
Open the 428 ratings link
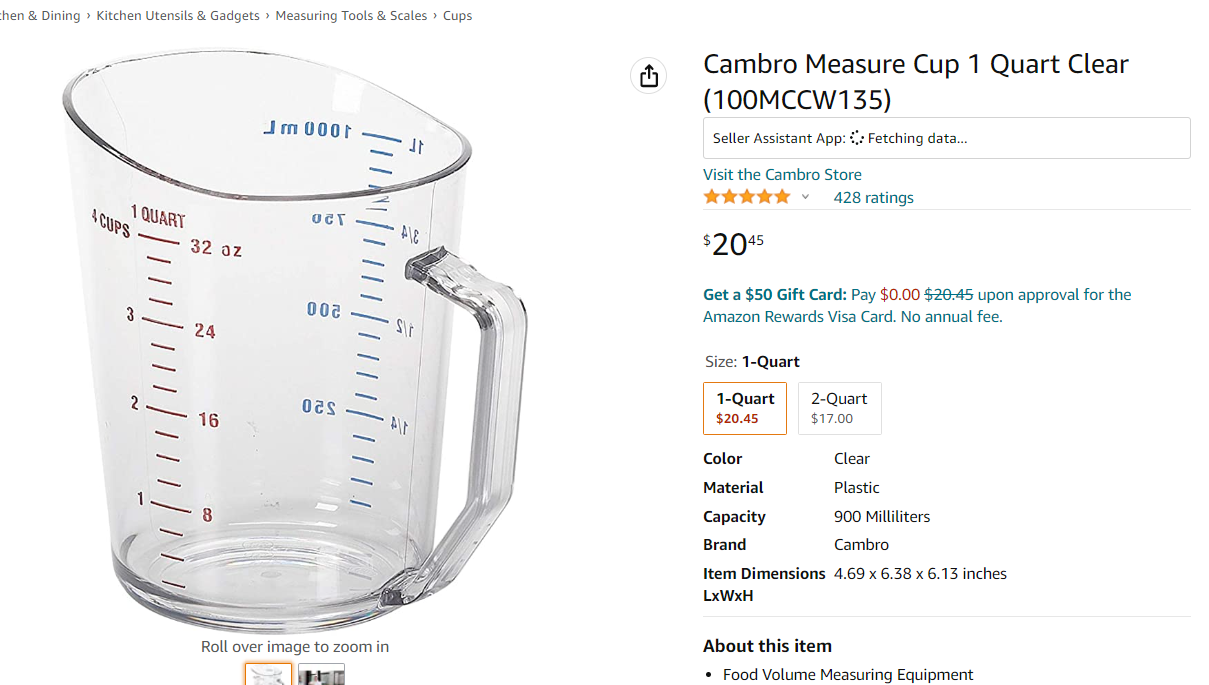[873, 198]
